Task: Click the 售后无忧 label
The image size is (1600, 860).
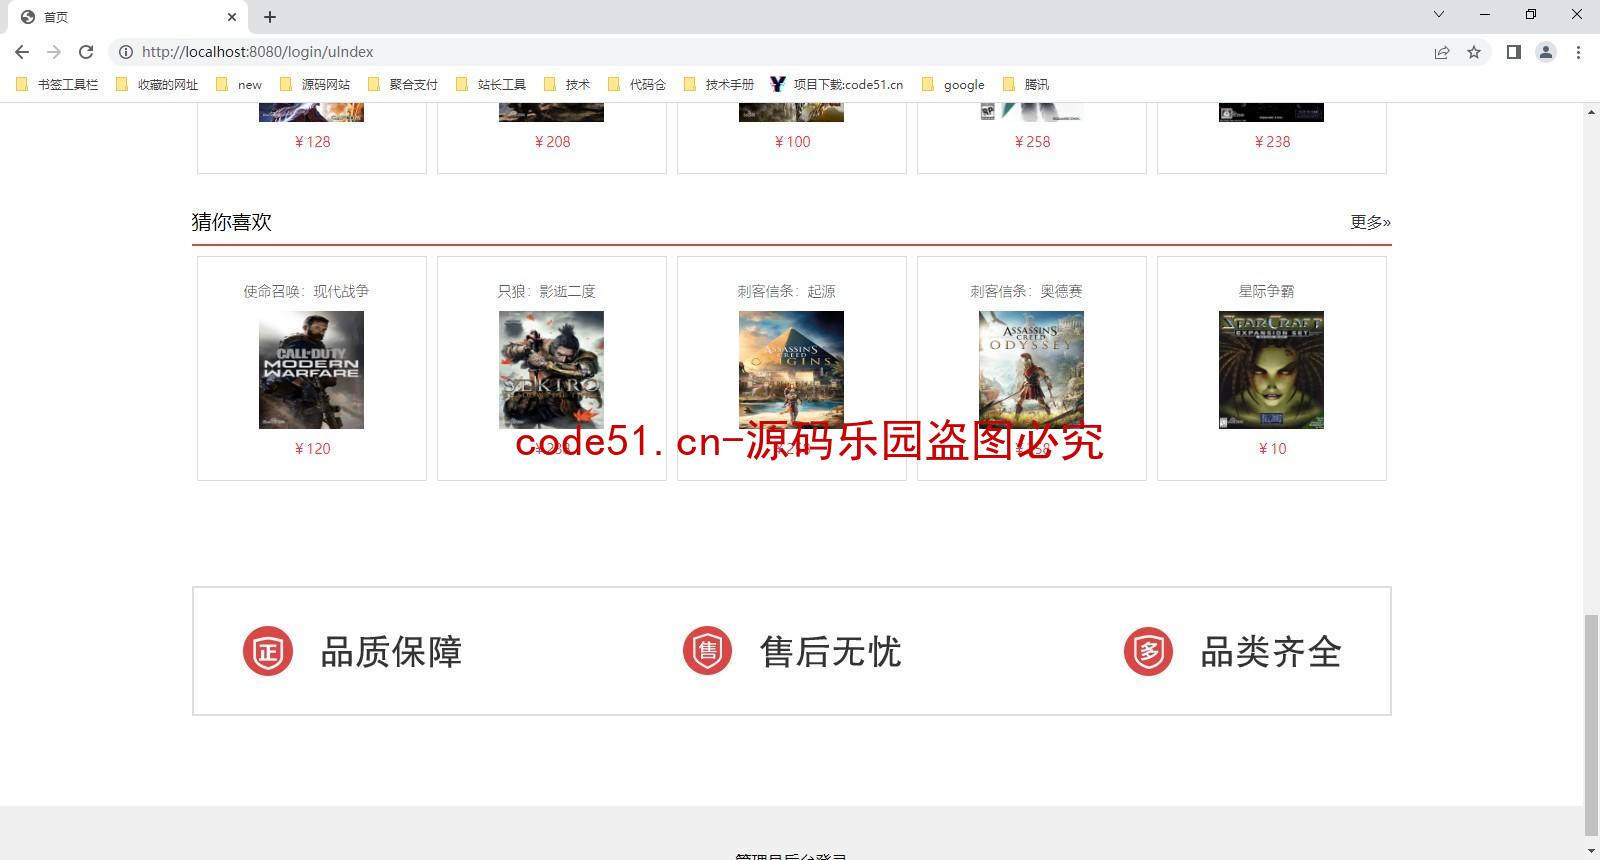Action: [831, 652]
